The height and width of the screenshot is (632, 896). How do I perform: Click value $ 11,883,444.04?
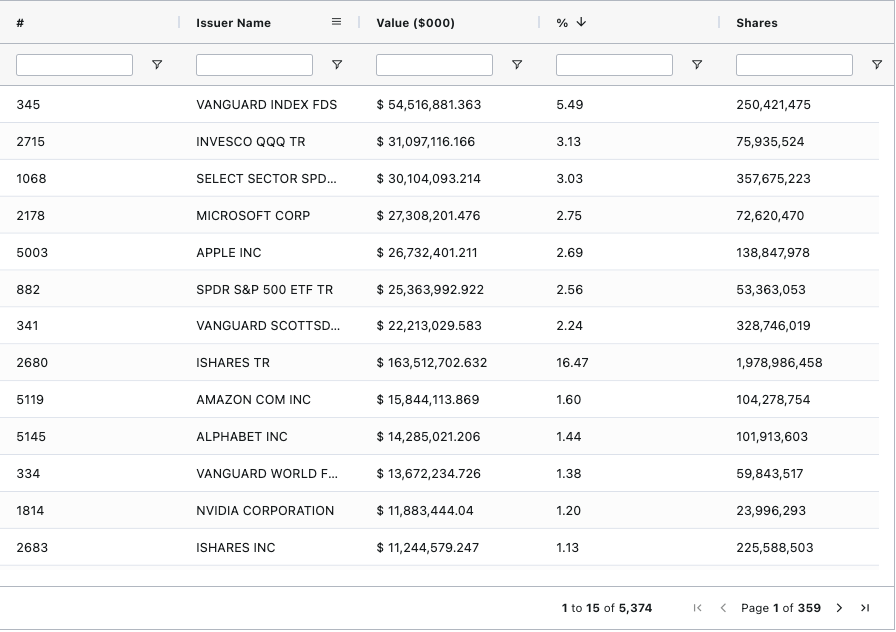coord(425,511)
